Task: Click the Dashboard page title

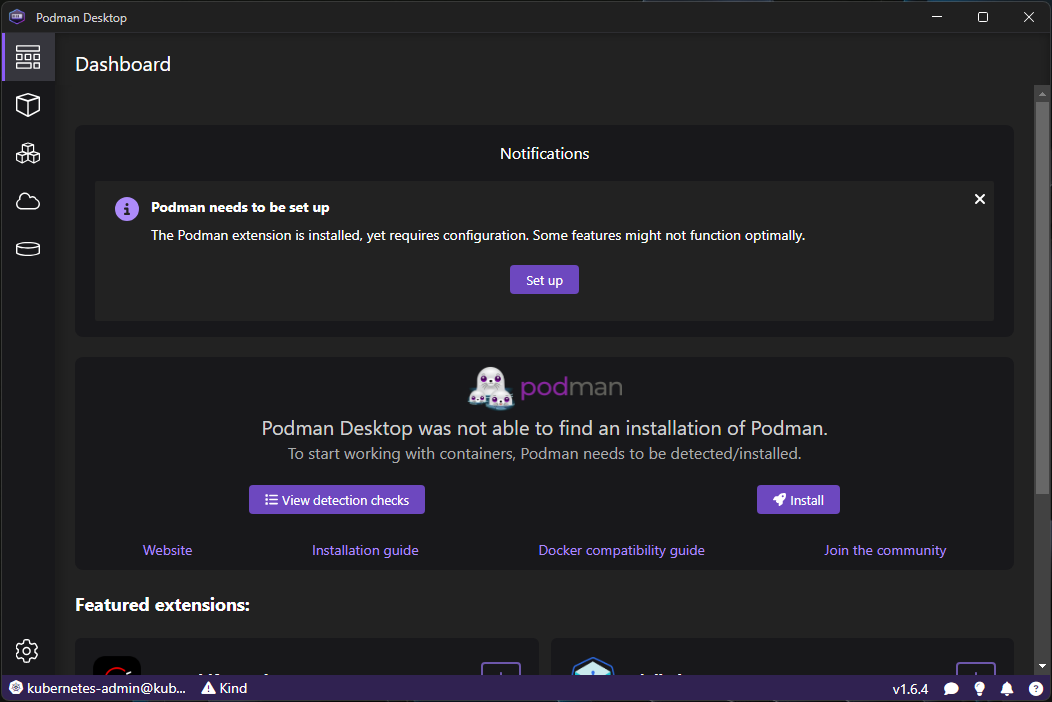Action: (x=123, y=64)
